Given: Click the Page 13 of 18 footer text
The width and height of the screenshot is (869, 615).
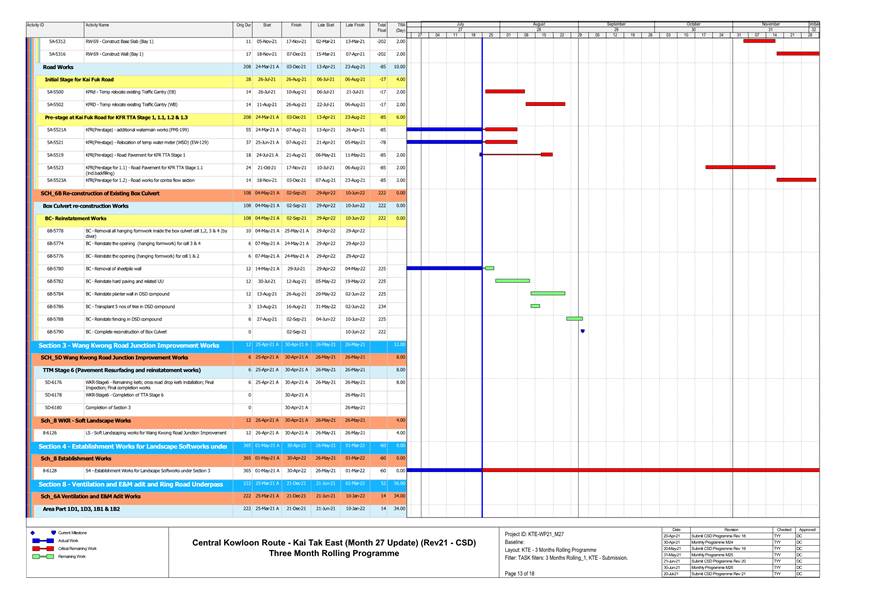Looking at the screenshot, I should pos(521,573).
